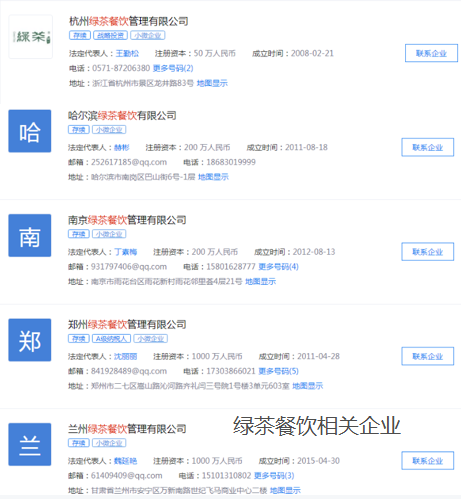Screen dimensions: 461x499
Task: Open 杭州绿茶餐饮管理有限公司 company page
Action: click(x=129, y=21)
